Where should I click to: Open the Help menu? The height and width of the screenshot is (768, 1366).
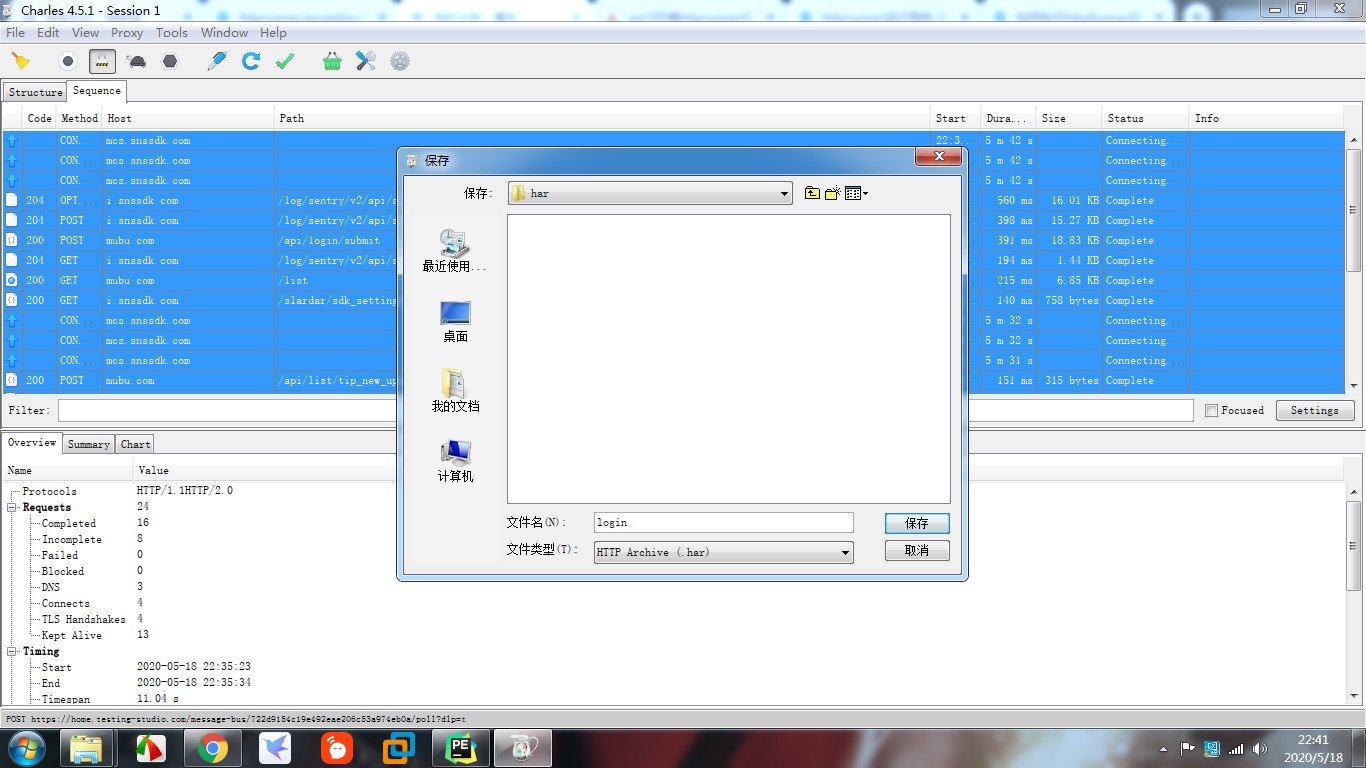click(x=273, y=33)
